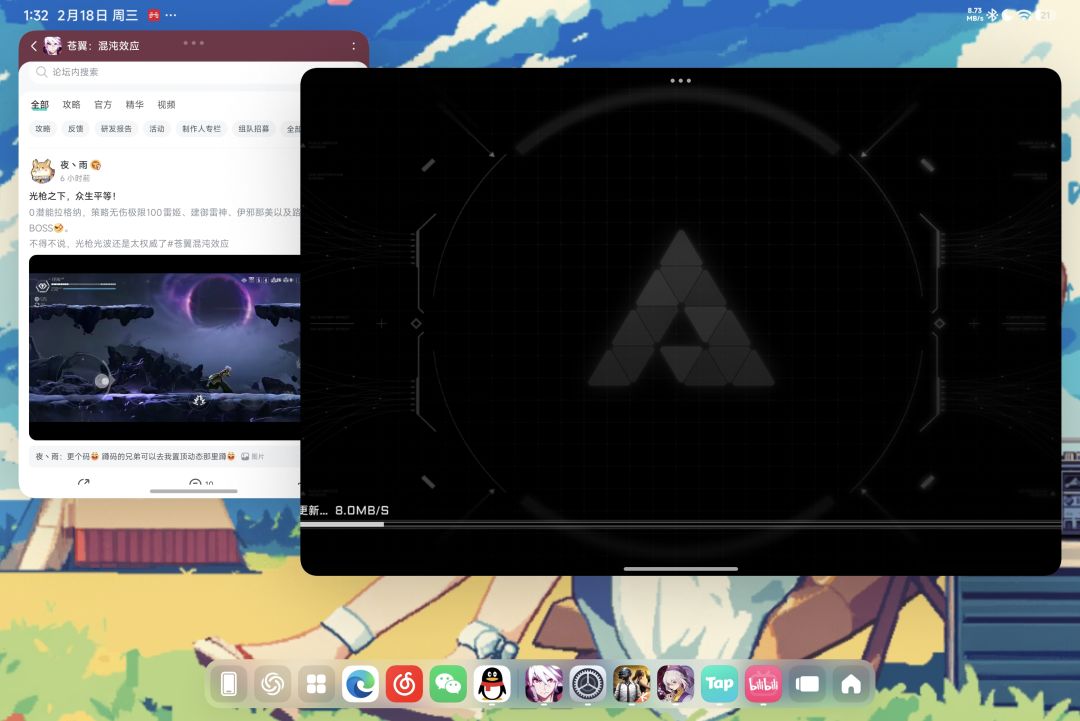Image resolution: width=1080 pixels, height=721 pixels.
Task: Tap the Bluetooth status icon
Action: 992,14
